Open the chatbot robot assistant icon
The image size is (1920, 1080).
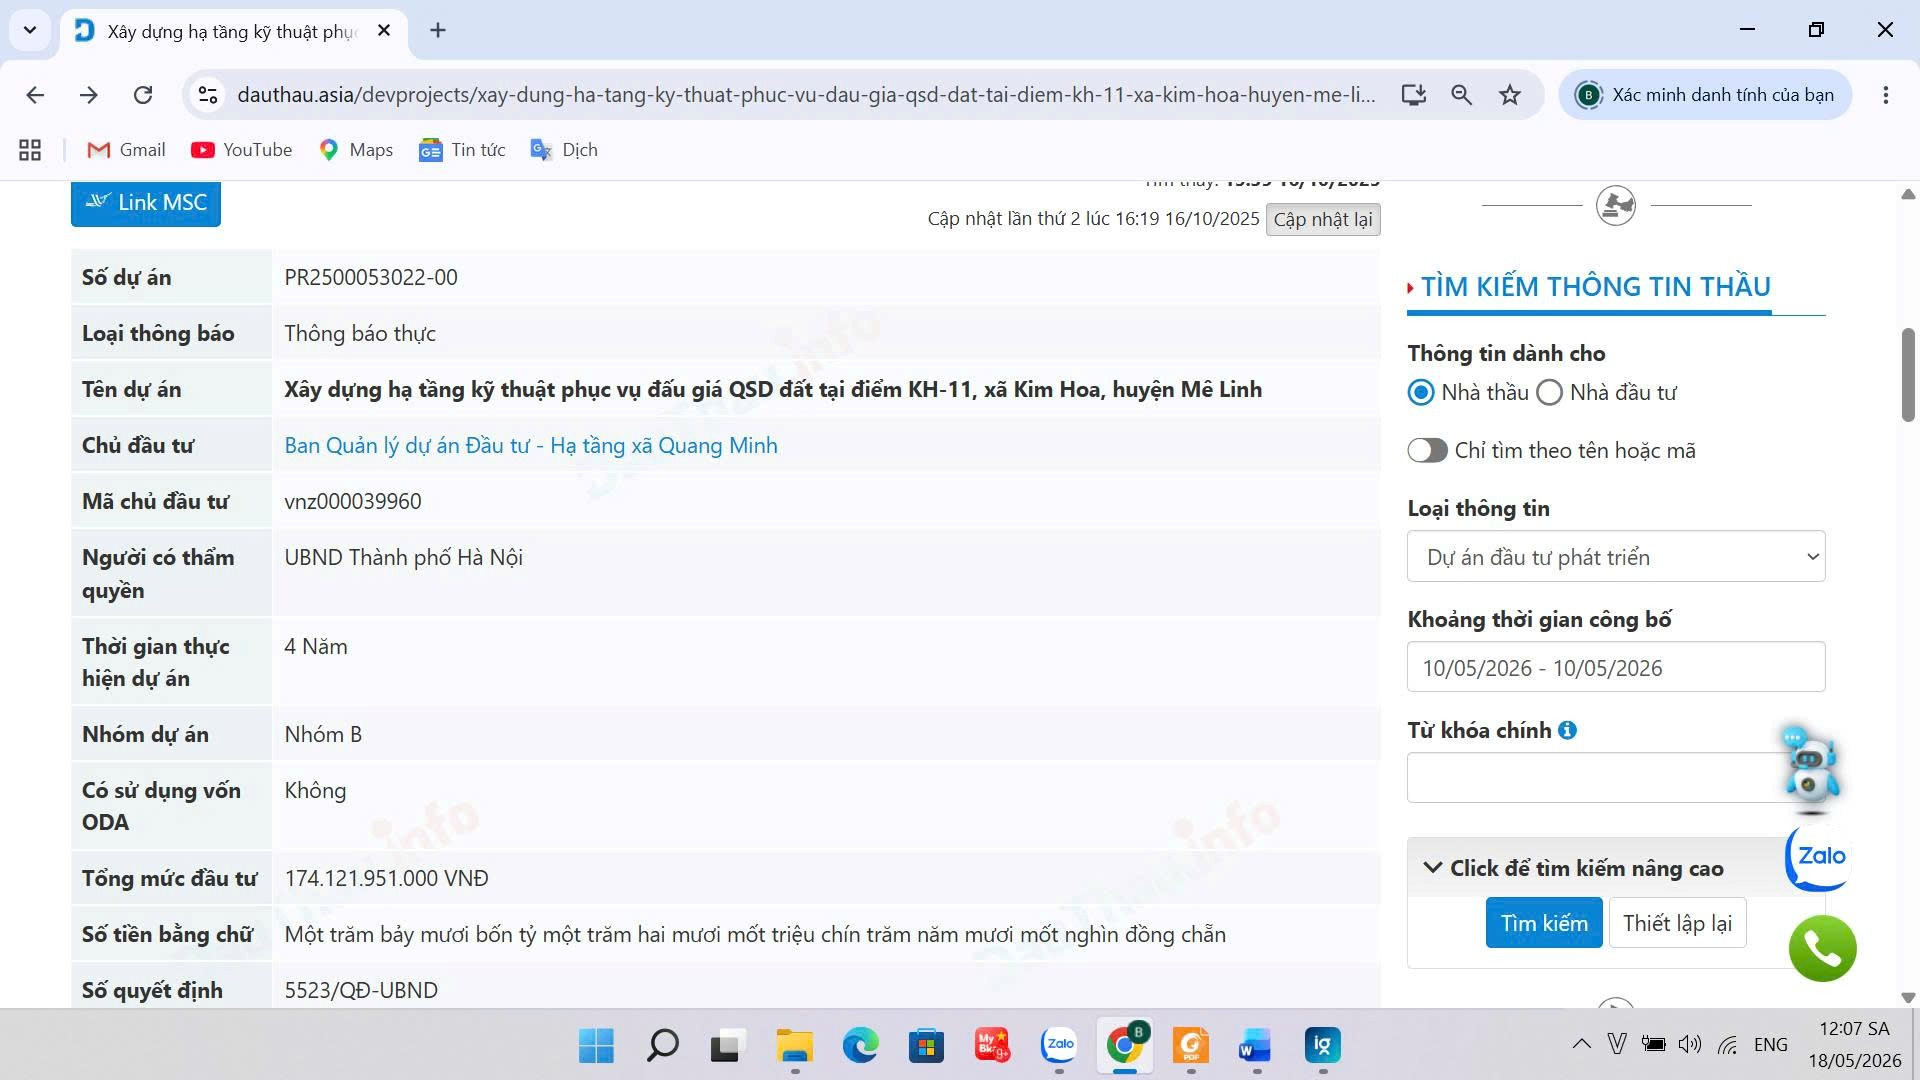point(1810,765)
